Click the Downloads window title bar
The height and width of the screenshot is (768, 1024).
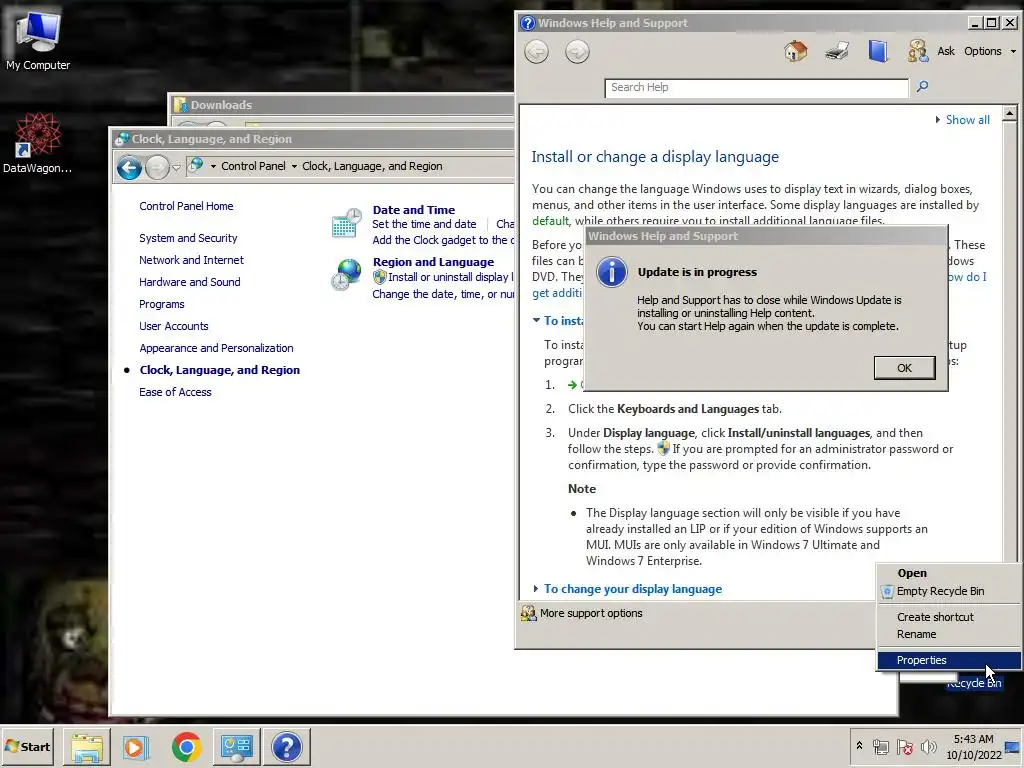(343, 104)
